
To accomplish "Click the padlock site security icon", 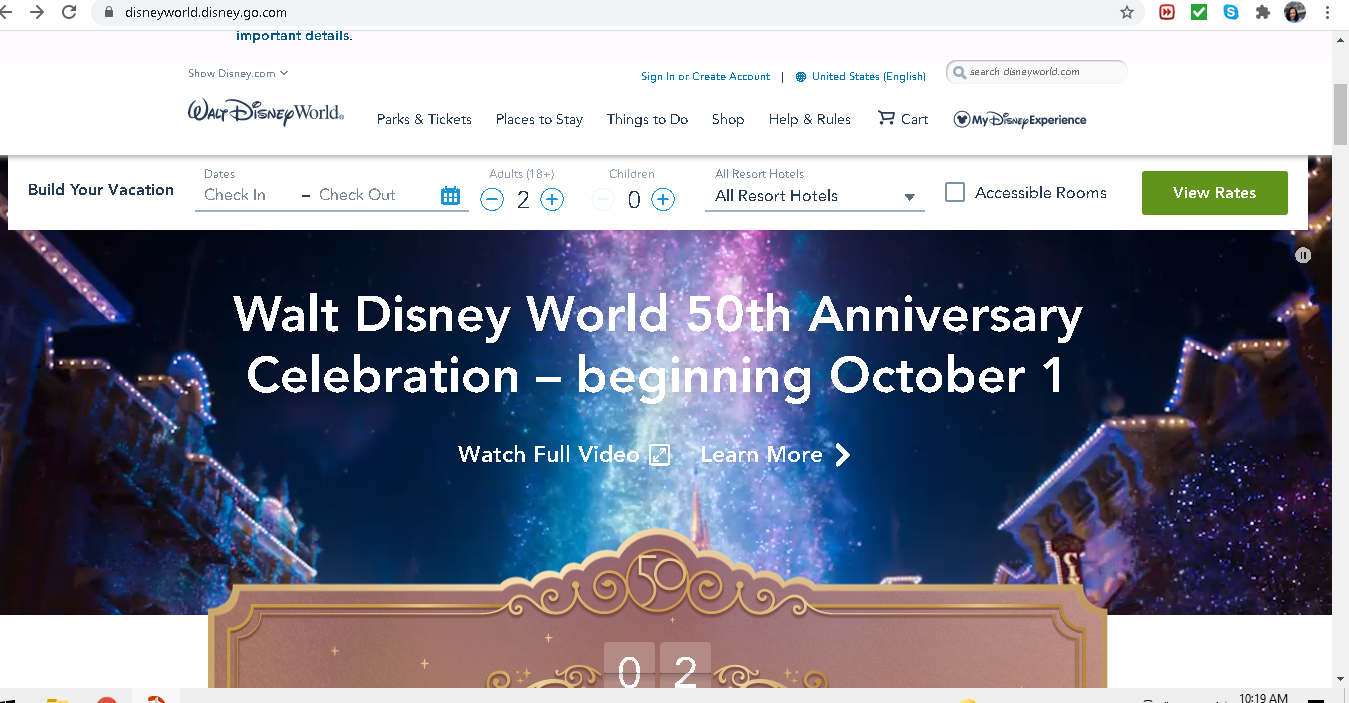I will [x=109, y=13].
